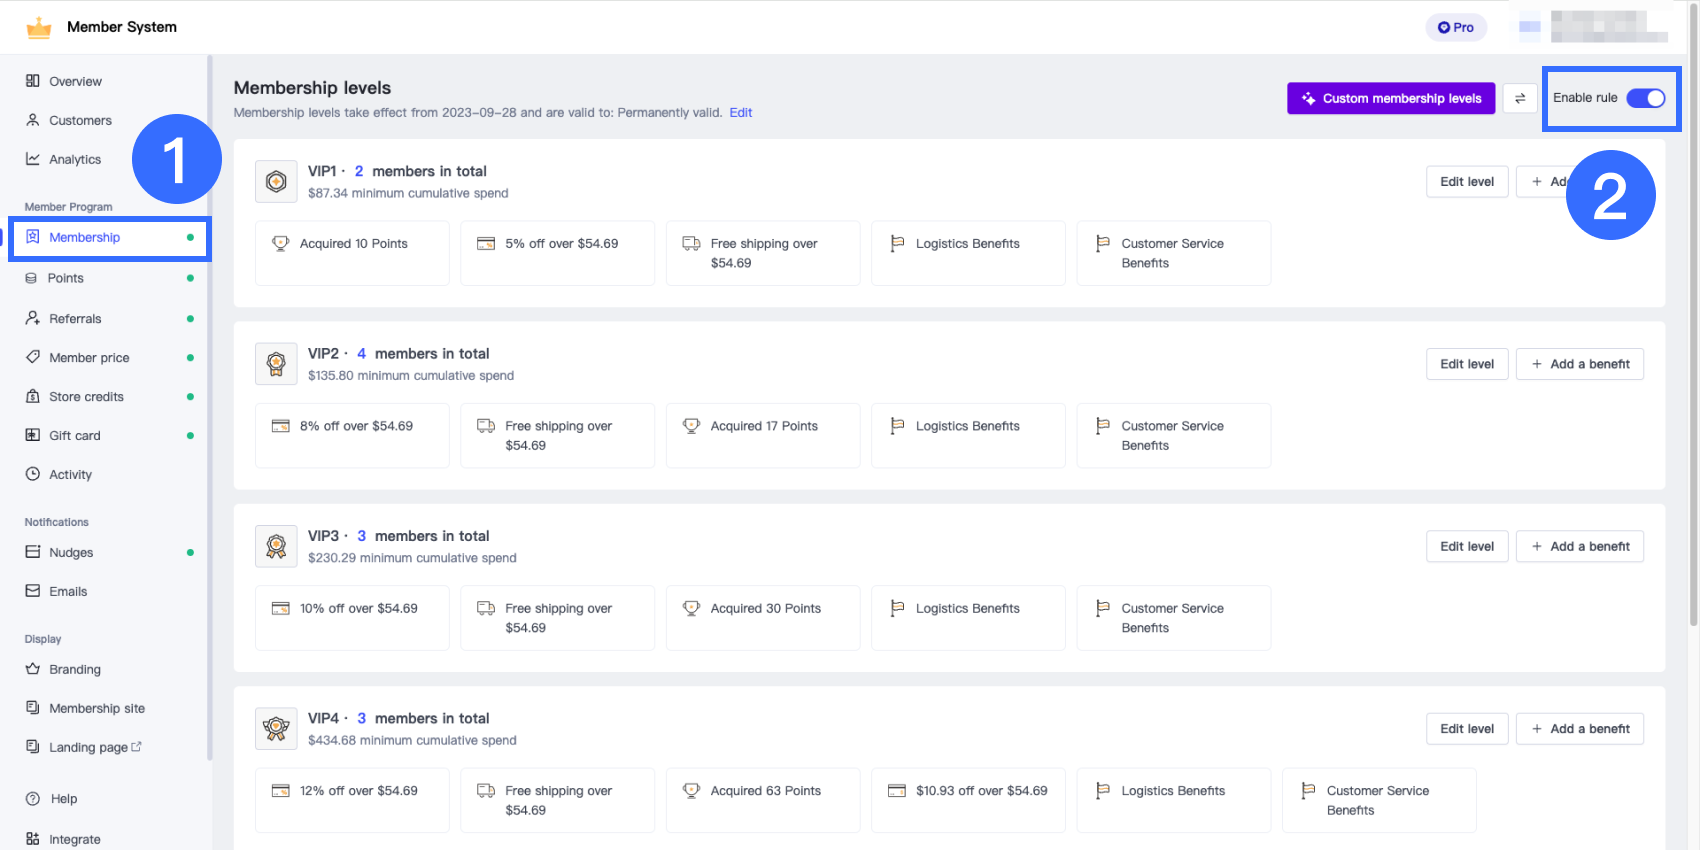Click Edit level for VIP1

[x=1467, y=181]
